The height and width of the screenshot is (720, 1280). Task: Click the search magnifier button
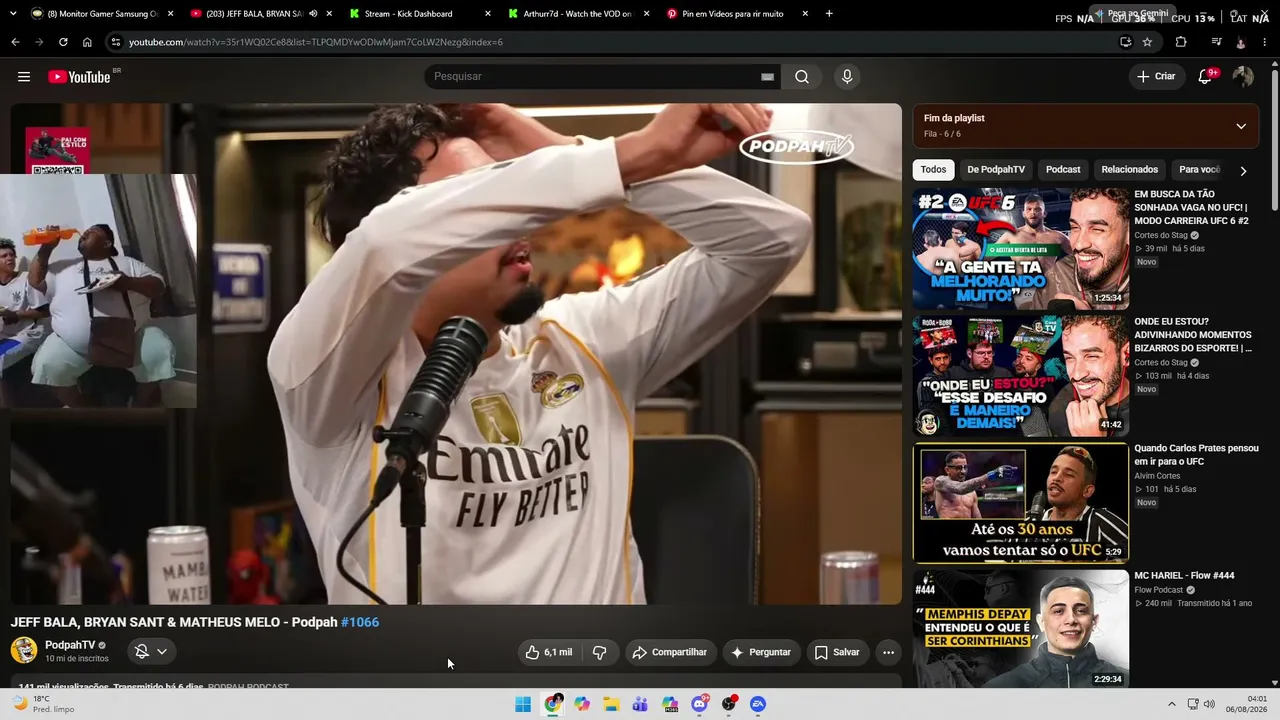[x=802, y=77]
